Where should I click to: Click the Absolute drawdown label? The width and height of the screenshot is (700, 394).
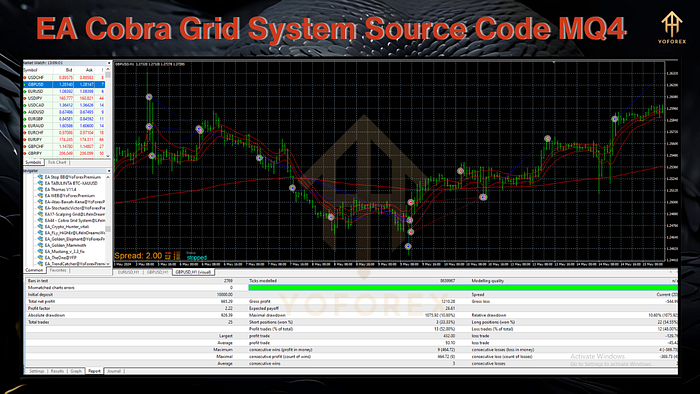(x=46, y=315)
